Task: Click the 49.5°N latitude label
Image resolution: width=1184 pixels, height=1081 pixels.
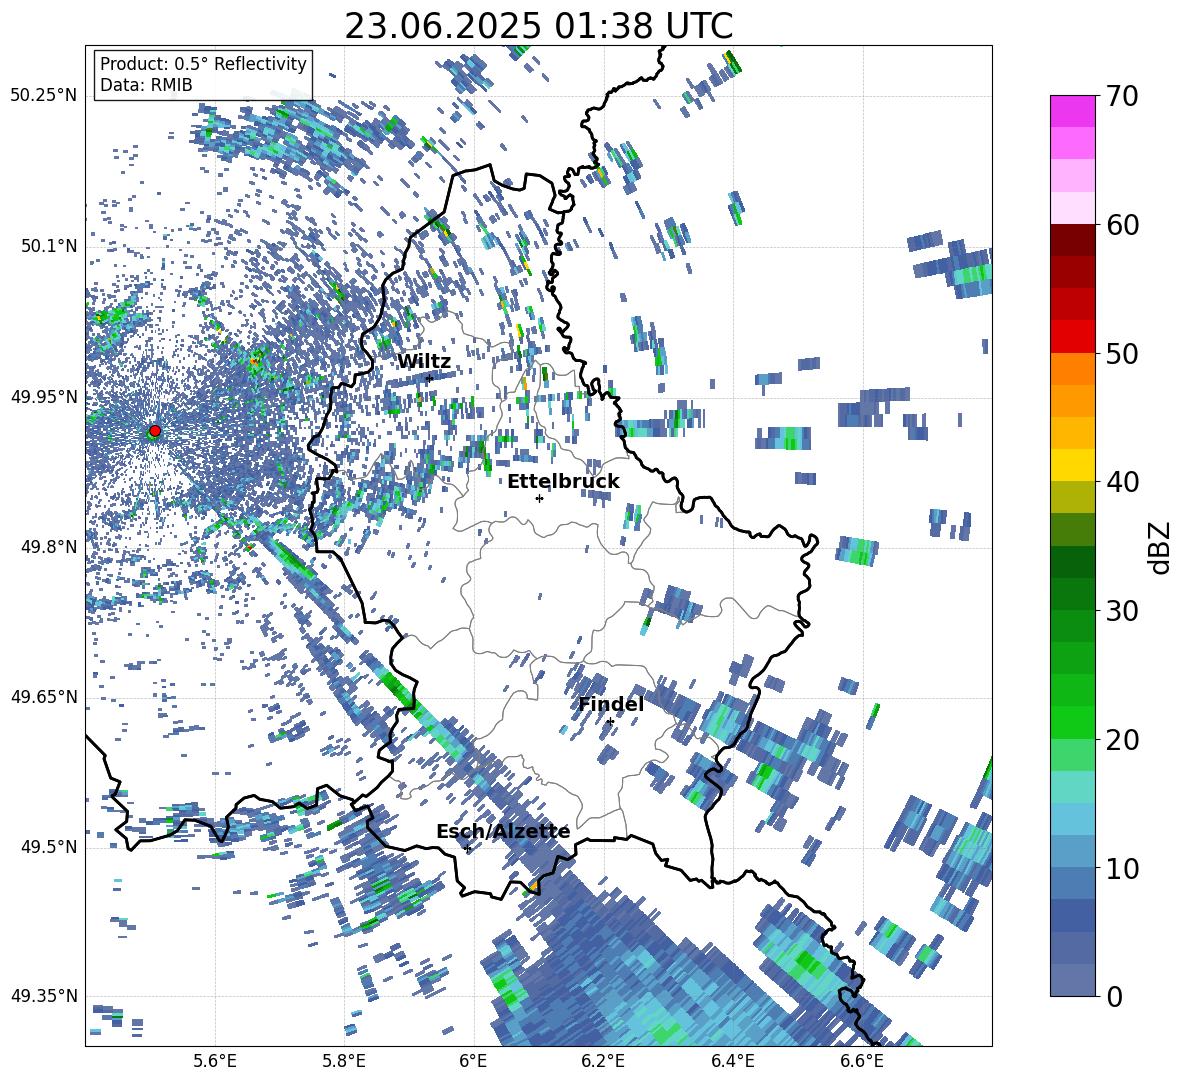Action: tap(48, 846)
